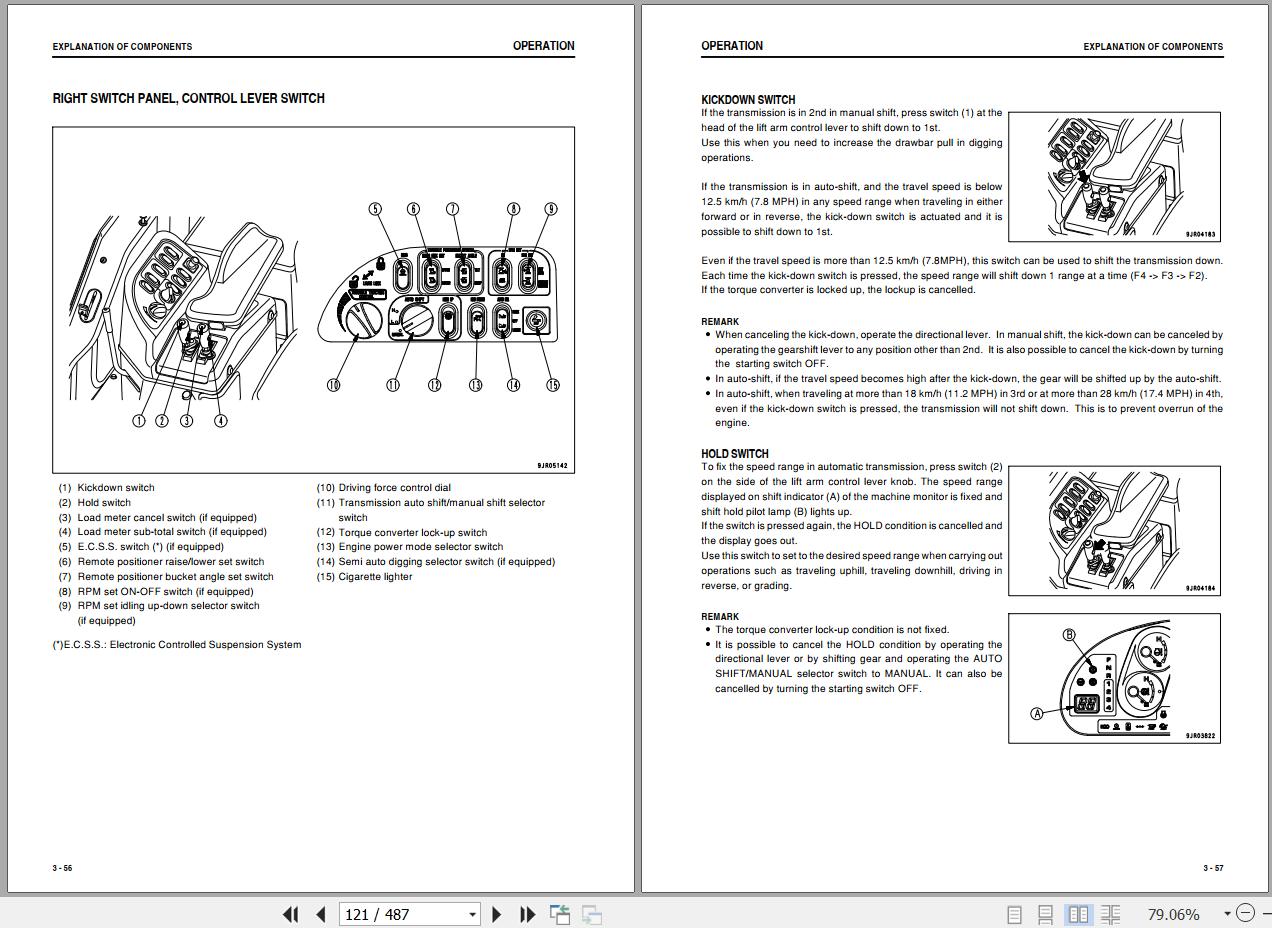Image resolution: width=1272 pixels, height=928 pixels.
Task: Open the zoom level dropdown arrow
Action: pyautogui.click(x=1227, y=914)
